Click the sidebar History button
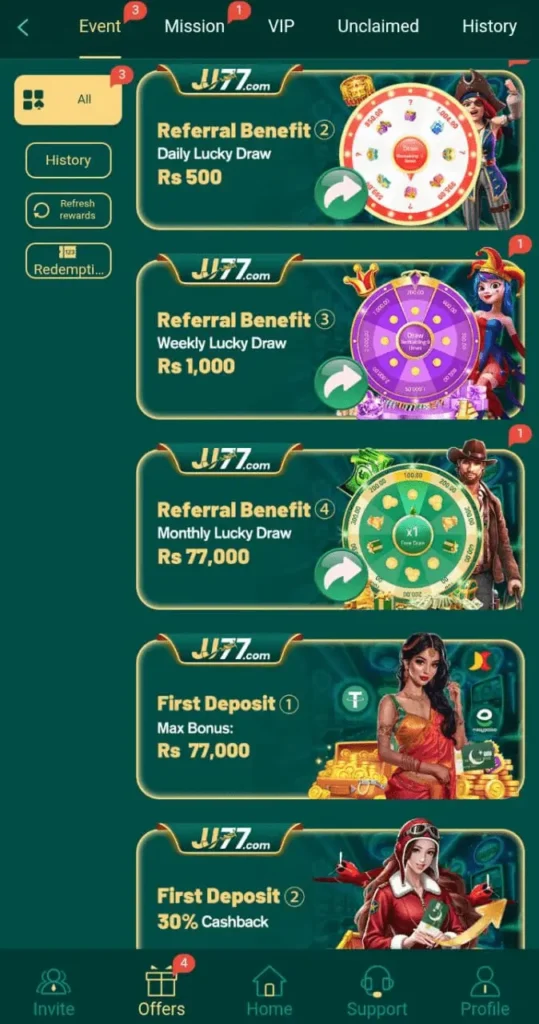This screenshot has height=1024, width=539. tap(68, 160)
